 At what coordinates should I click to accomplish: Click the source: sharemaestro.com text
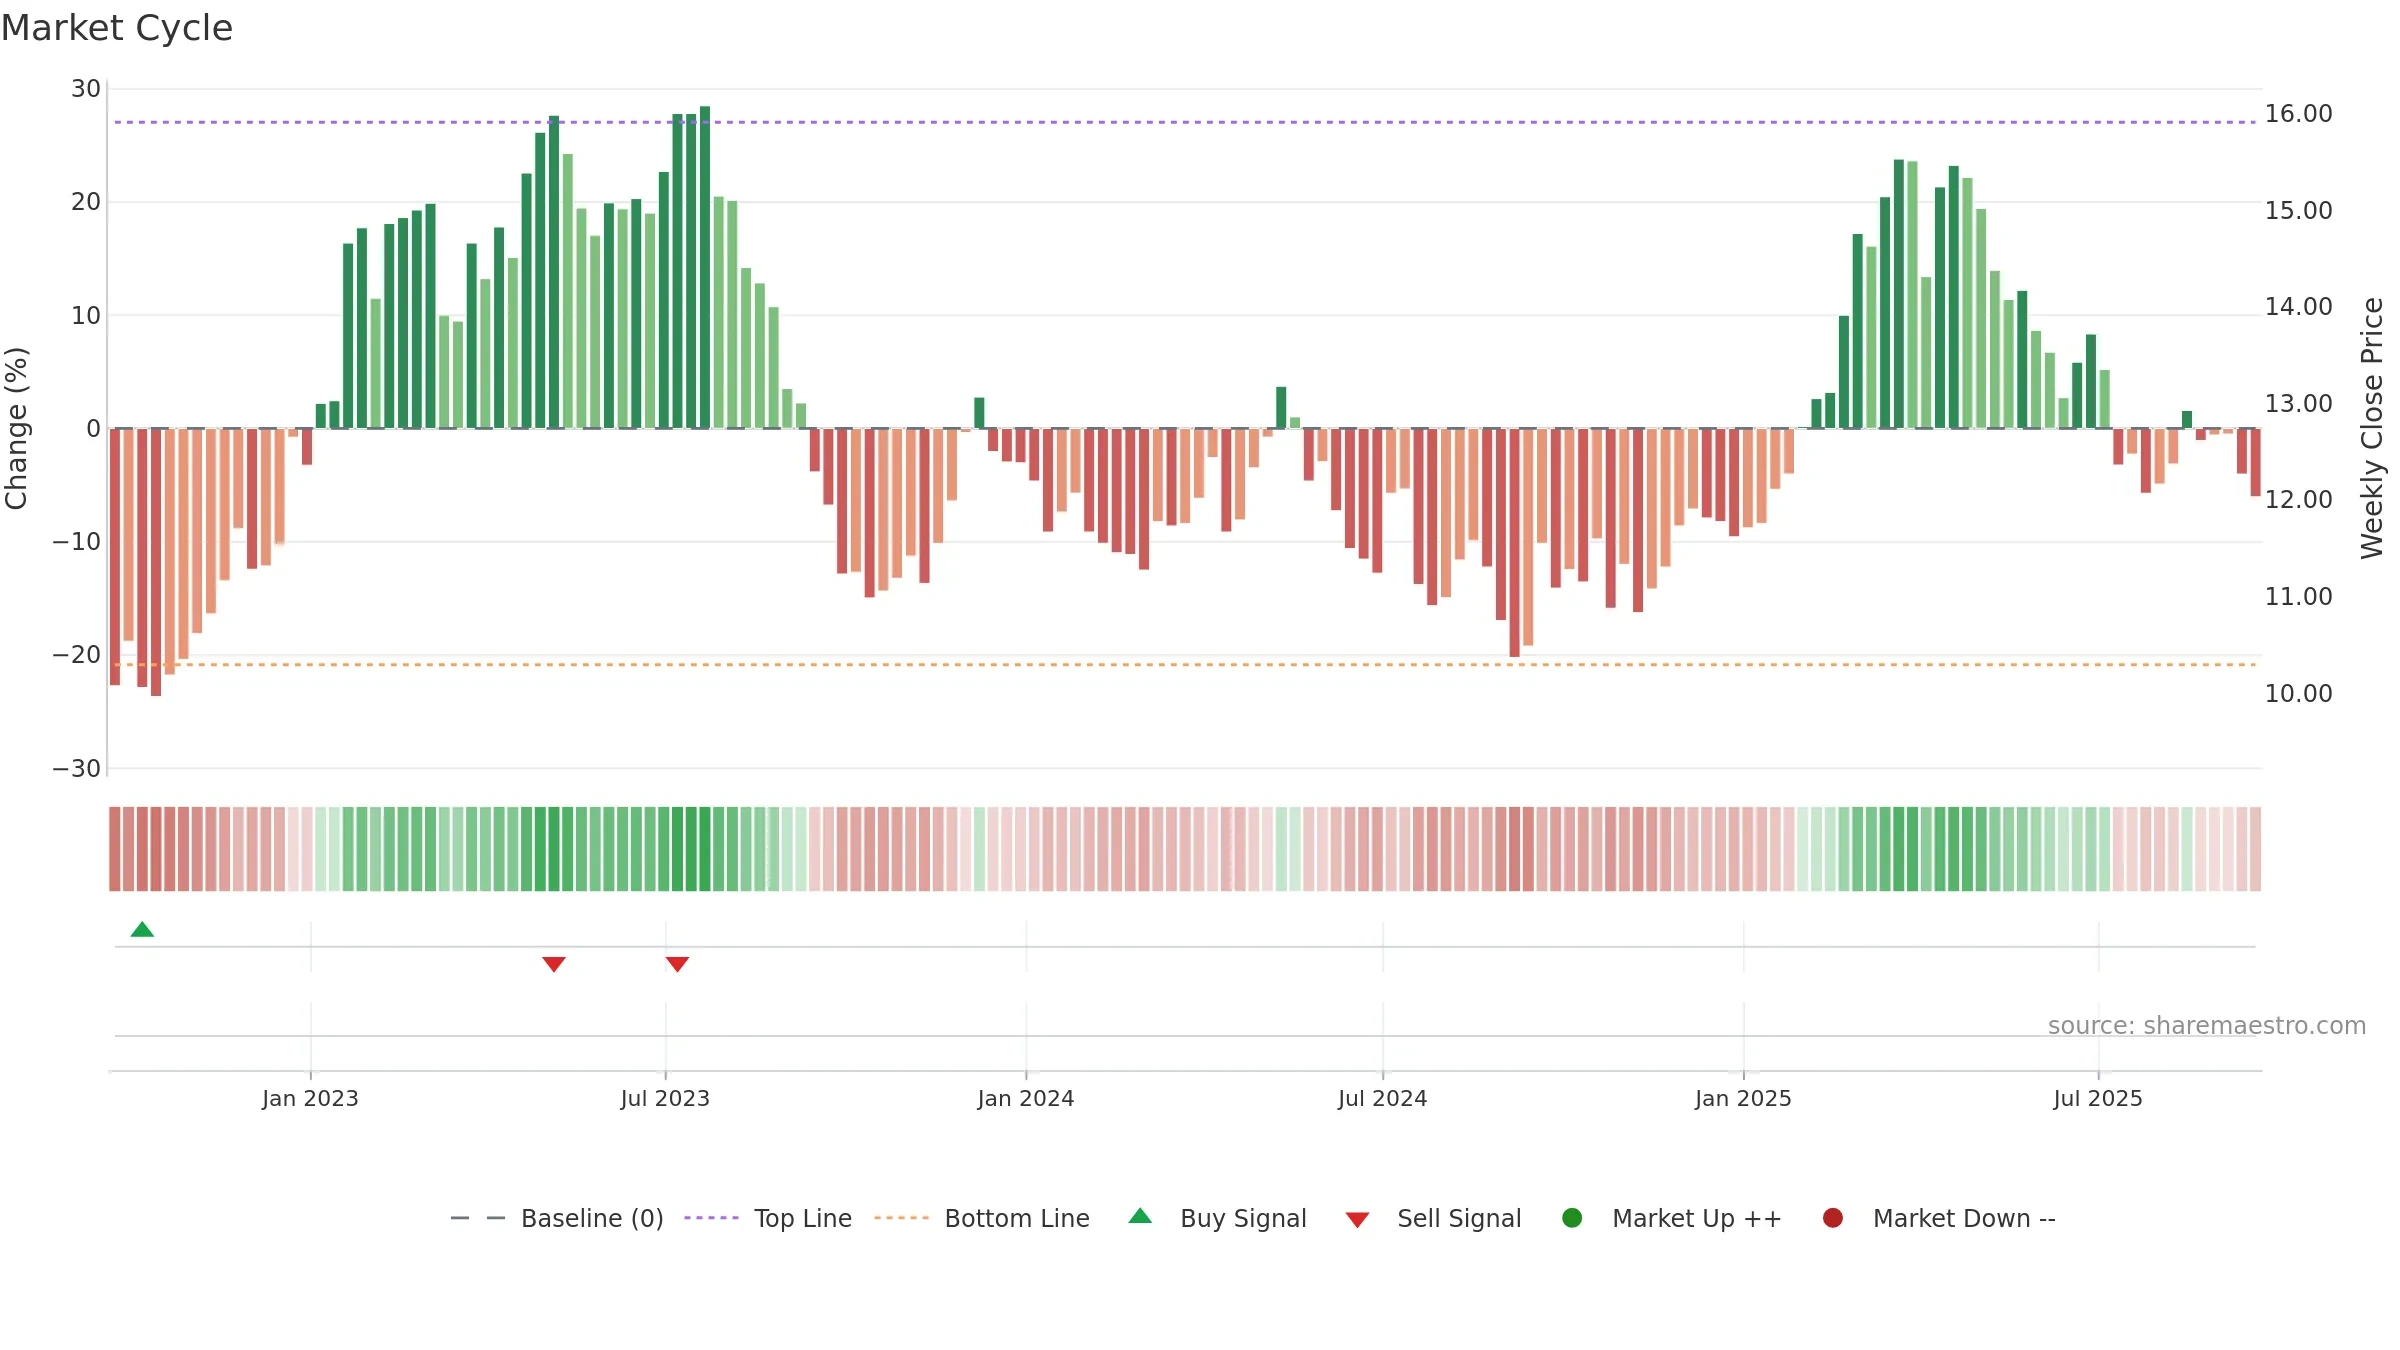[x=2207, y=1025]
